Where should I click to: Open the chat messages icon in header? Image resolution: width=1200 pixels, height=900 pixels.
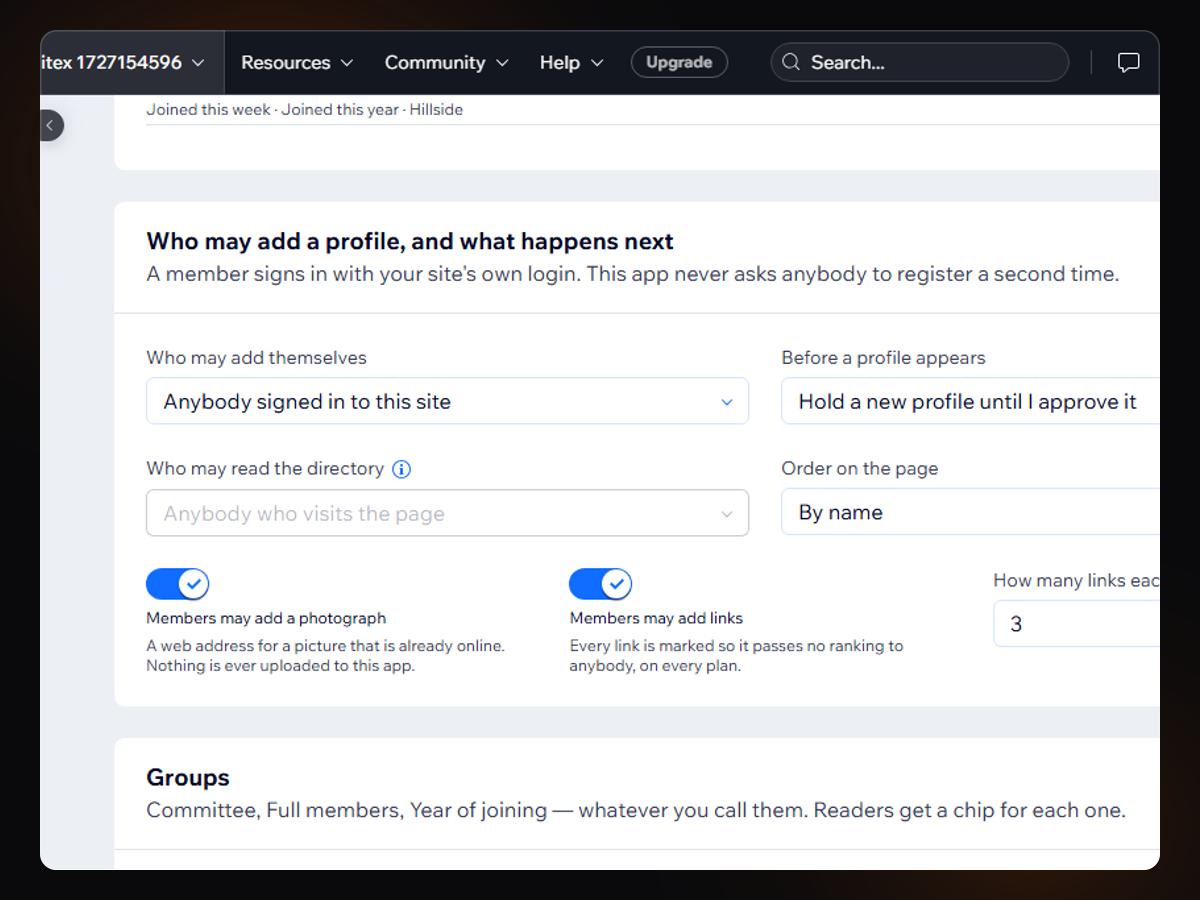(x=1128, y=63)
